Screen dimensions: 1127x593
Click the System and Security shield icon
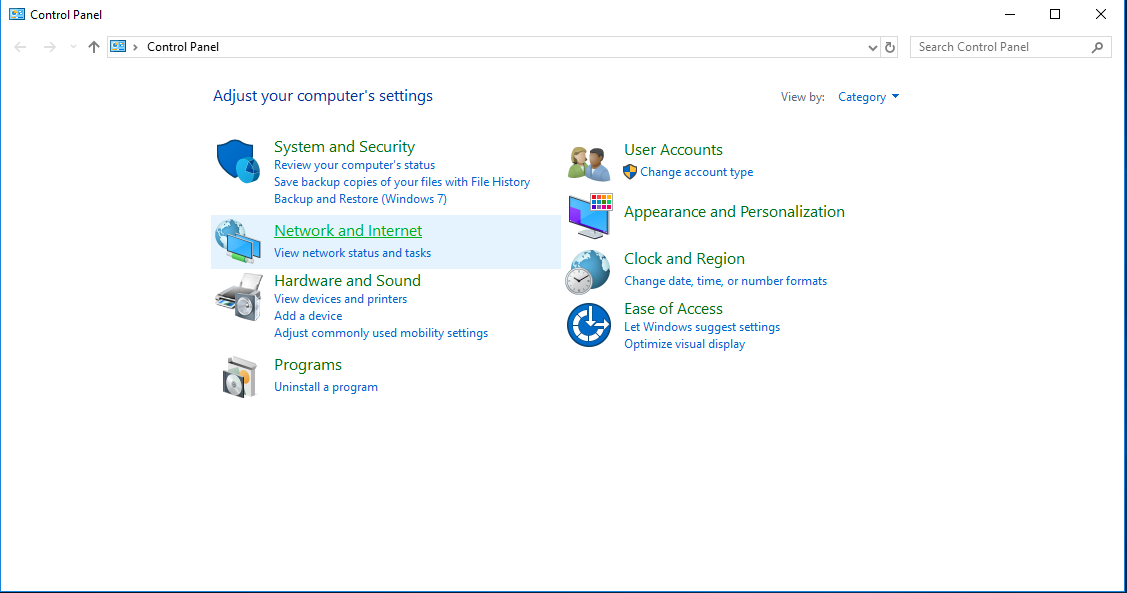(238, 159)
